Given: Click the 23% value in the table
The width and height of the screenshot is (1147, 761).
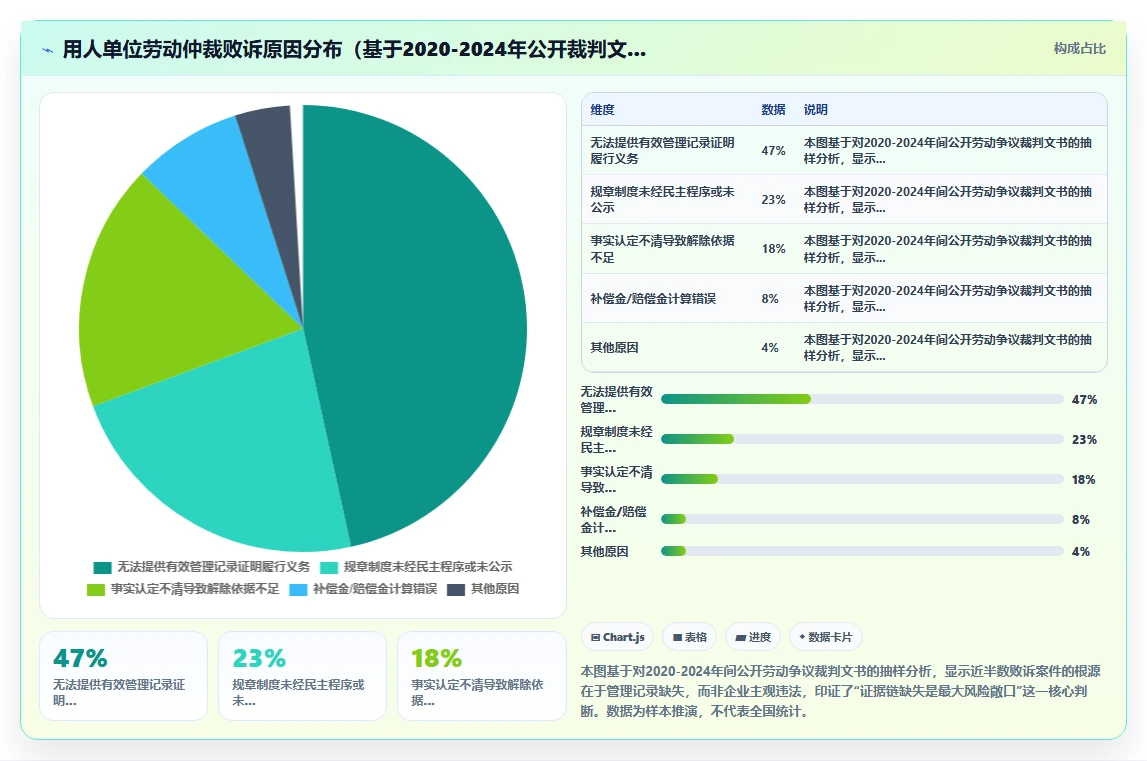Looking at the screenshot, I should pos(773,200).
